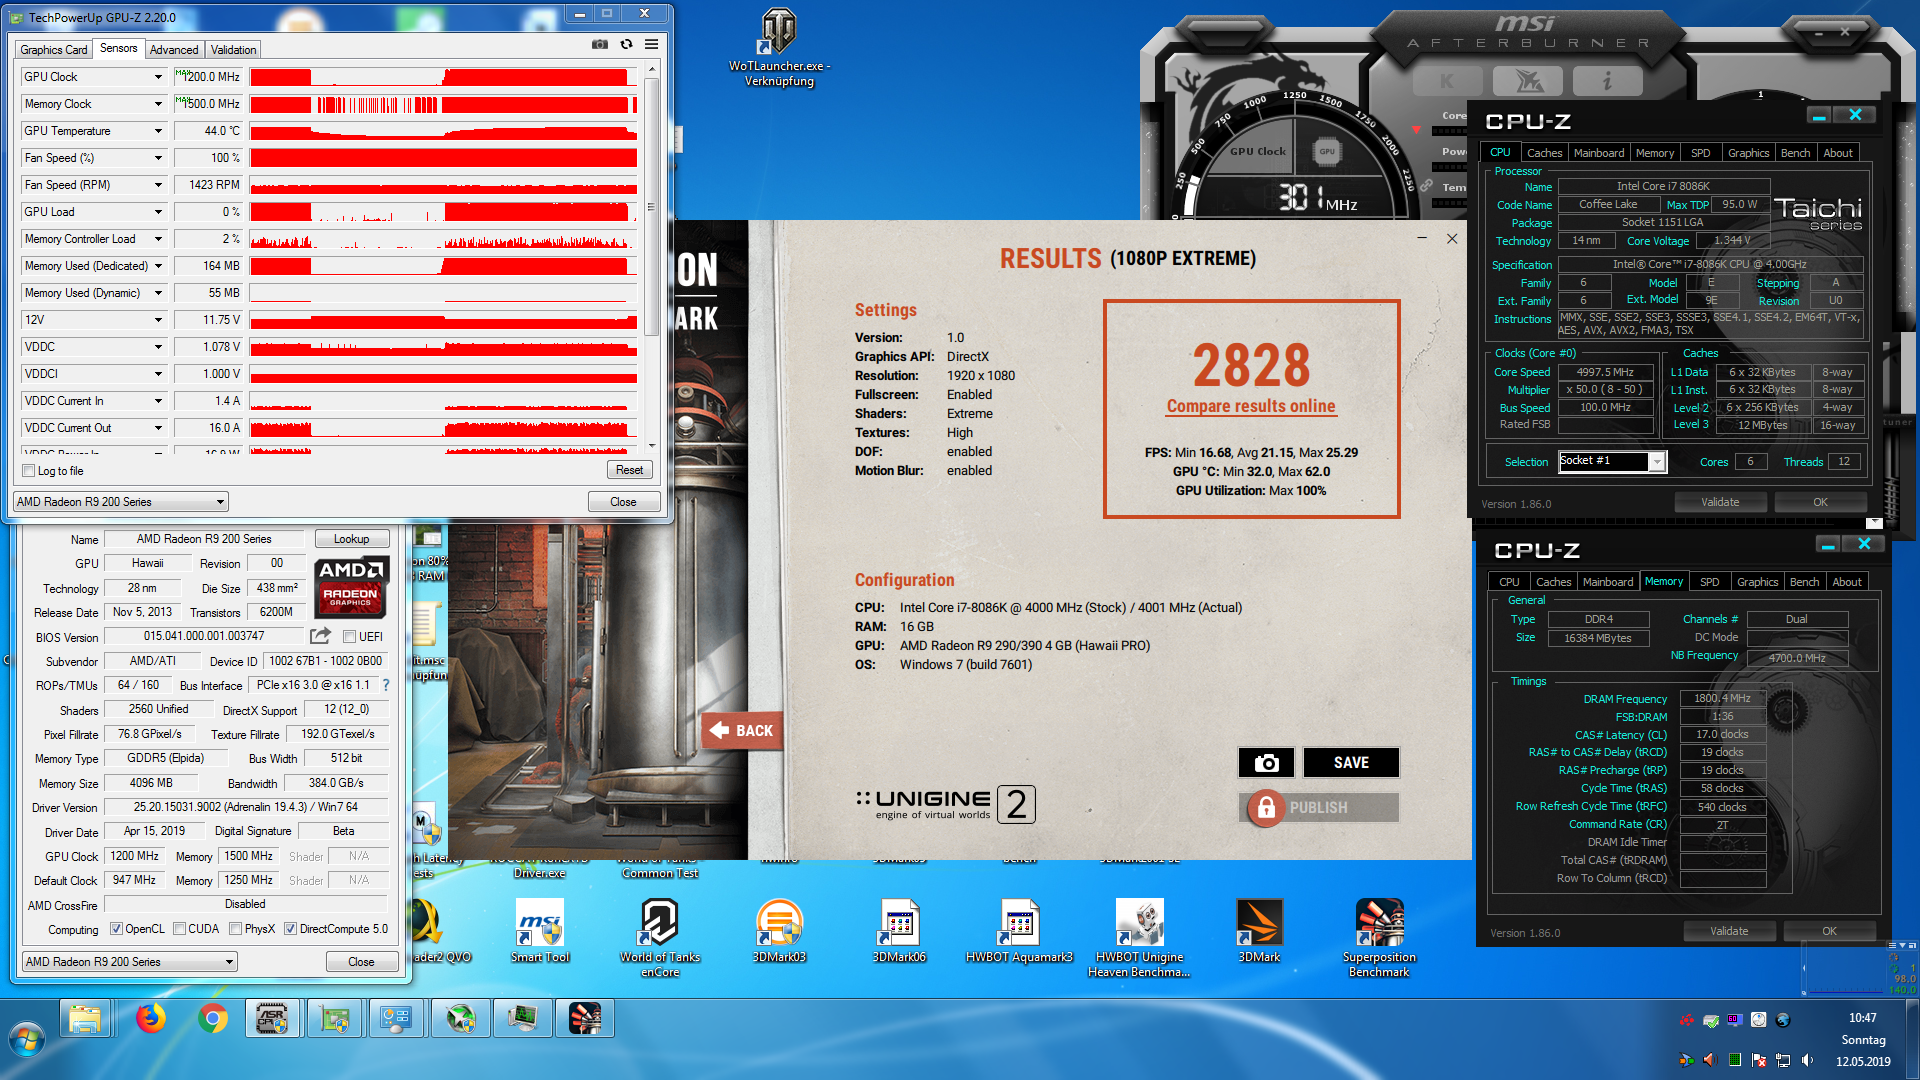
Task: Click the Afterburner Kombustor K icon
Action: [x=1447, y=81]
